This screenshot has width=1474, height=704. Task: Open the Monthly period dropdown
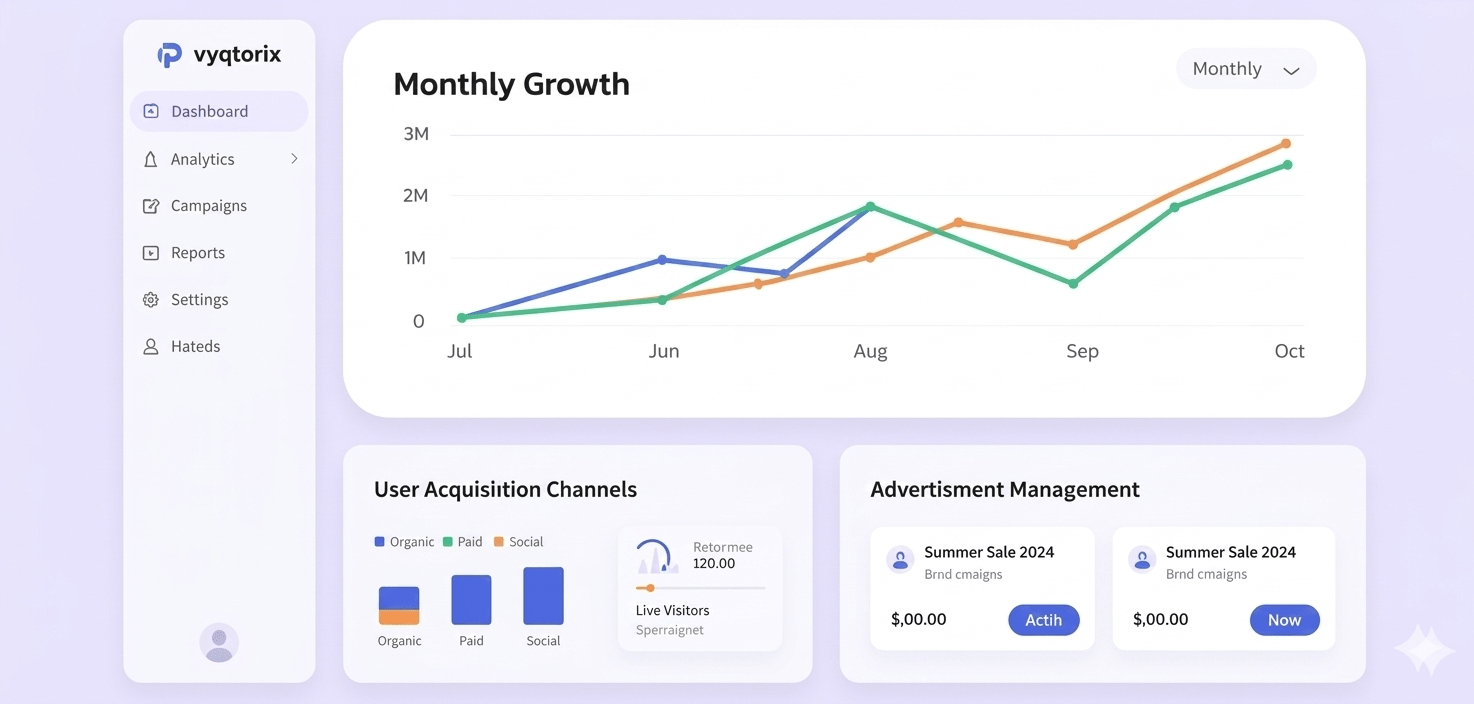(x=1246, y=69)
